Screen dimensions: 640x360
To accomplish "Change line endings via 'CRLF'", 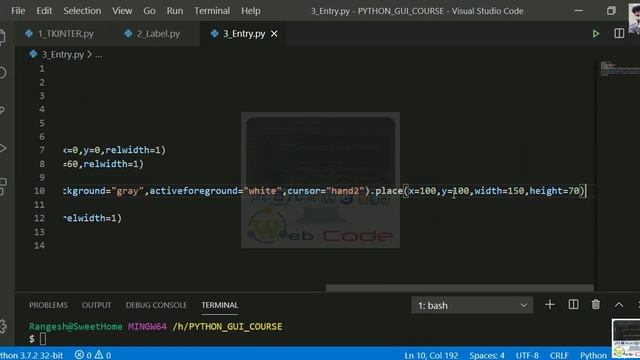I will click(559, 355).
